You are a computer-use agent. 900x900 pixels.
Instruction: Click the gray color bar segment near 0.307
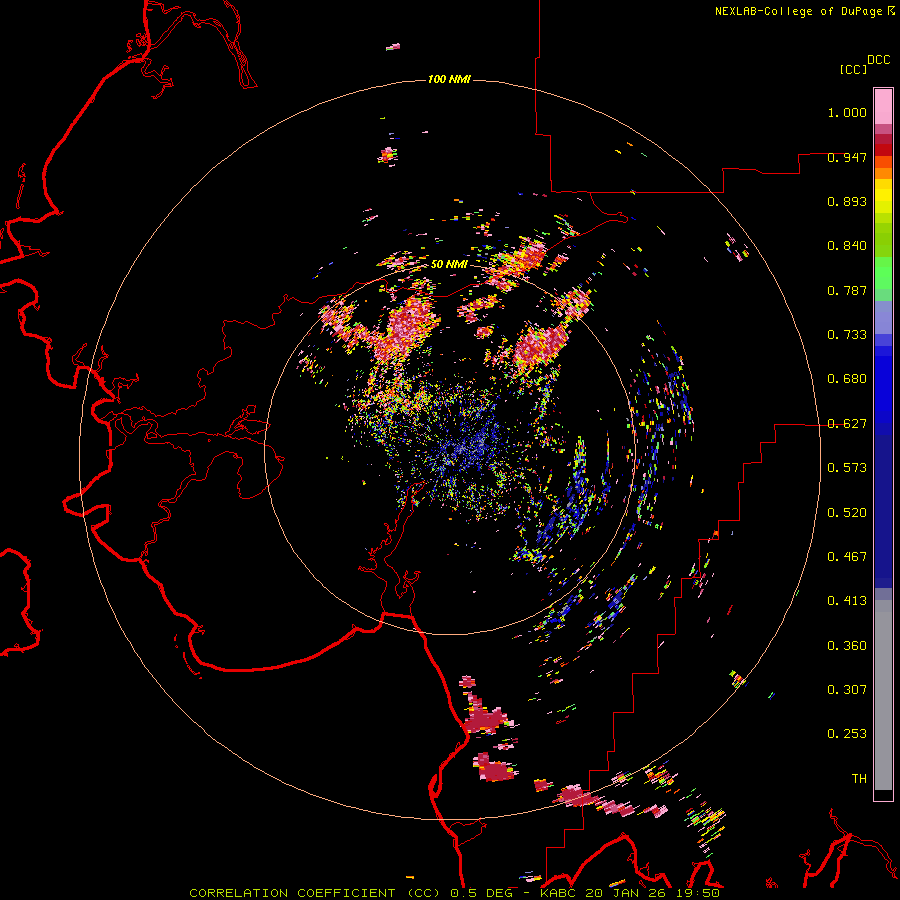[x=883, y=700]
